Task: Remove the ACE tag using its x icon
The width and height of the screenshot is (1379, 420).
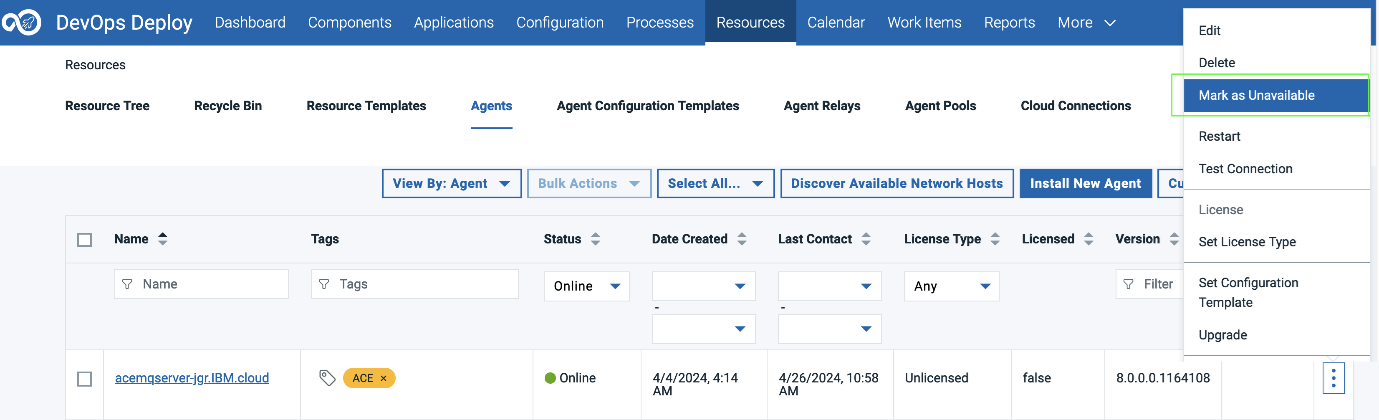Action: [x=383, y=378]
